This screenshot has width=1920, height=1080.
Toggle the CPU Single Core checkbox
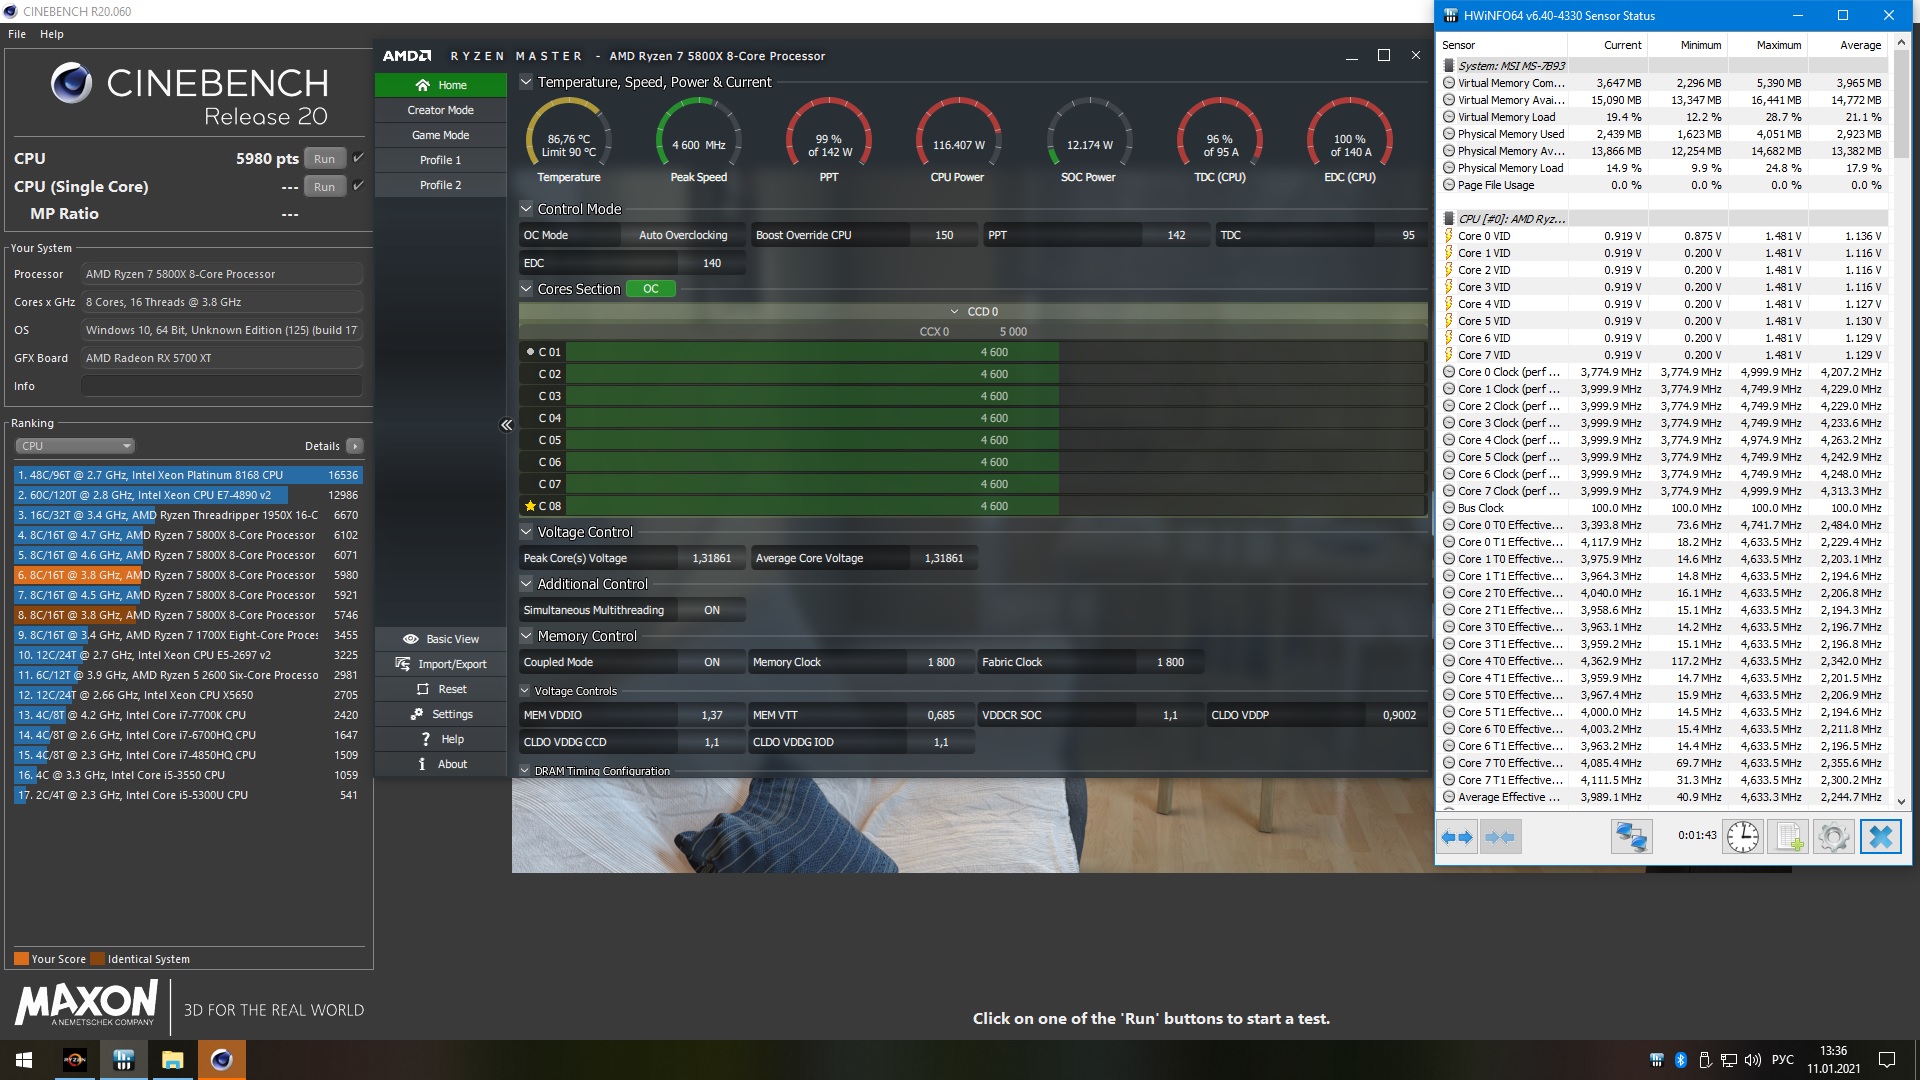click(359, 186)
